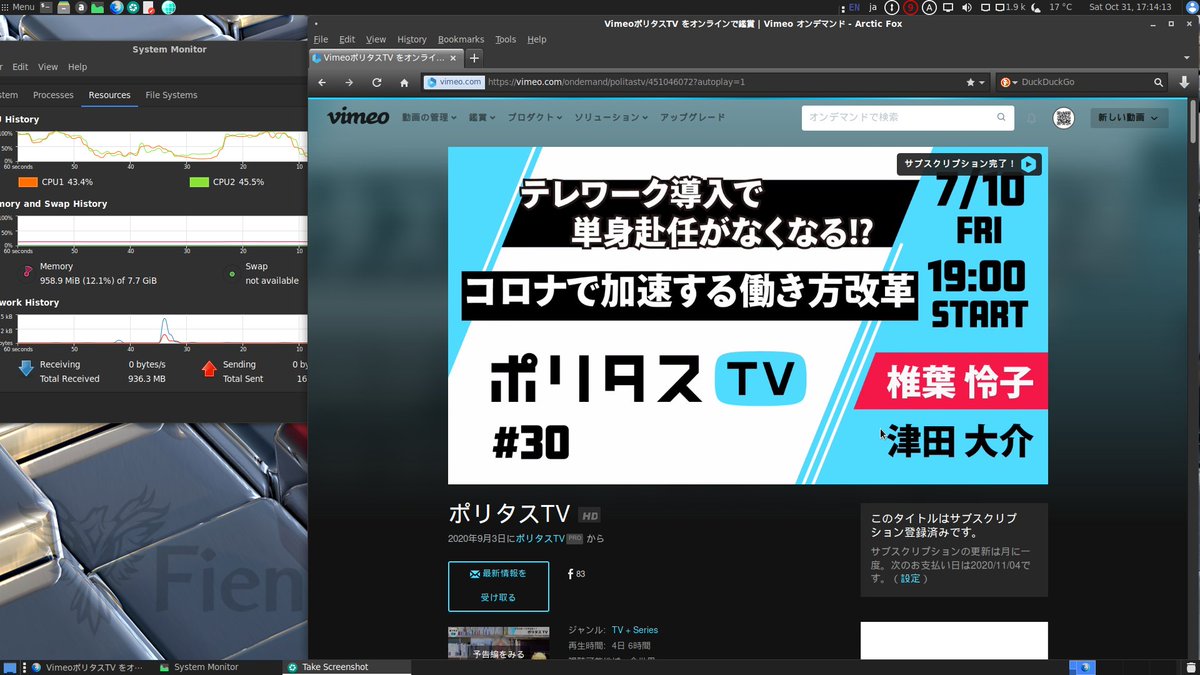Click the ポリタスTV #30 video poster

pos(748,316)
